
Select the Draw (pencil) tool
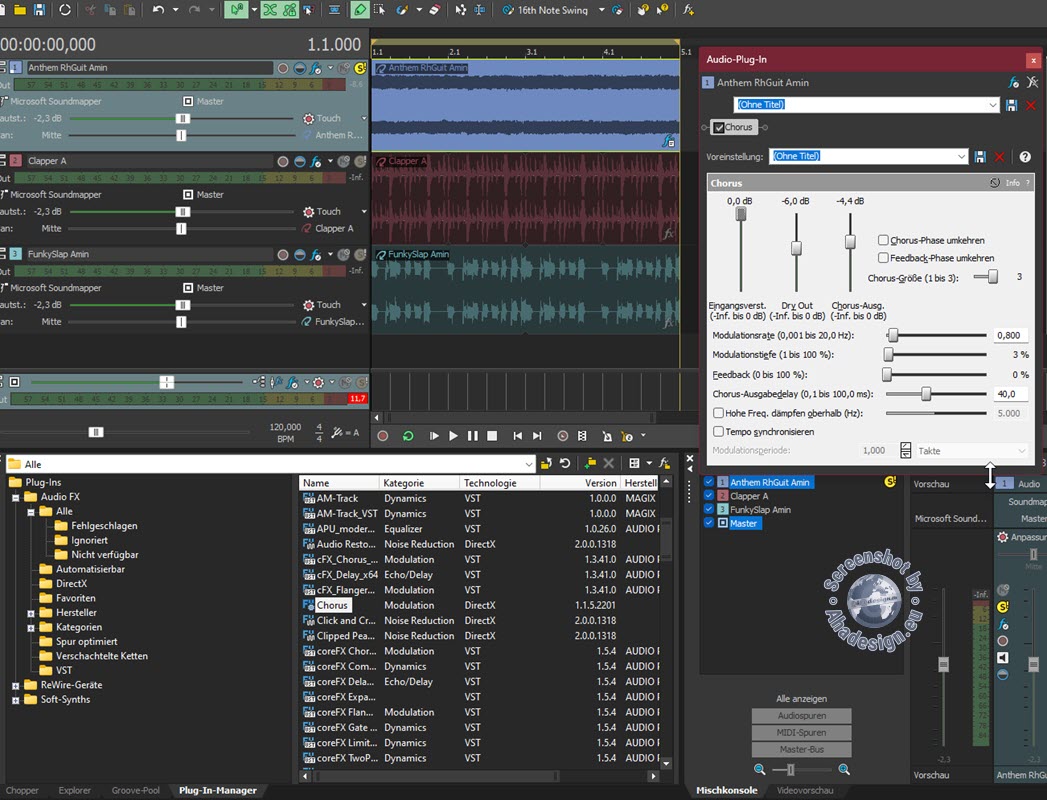pyautogui.click(x=360, y=10)
